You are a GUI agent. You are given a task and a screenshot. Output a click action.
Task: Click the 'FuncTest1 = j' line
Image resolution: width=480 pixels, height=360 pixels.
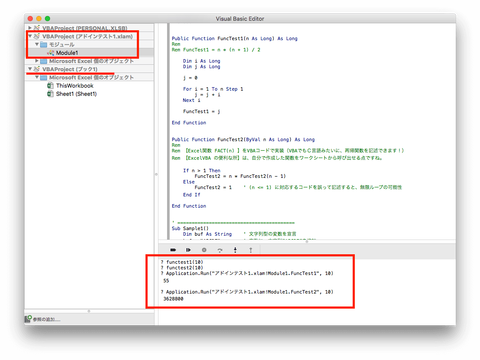[201, 111]
